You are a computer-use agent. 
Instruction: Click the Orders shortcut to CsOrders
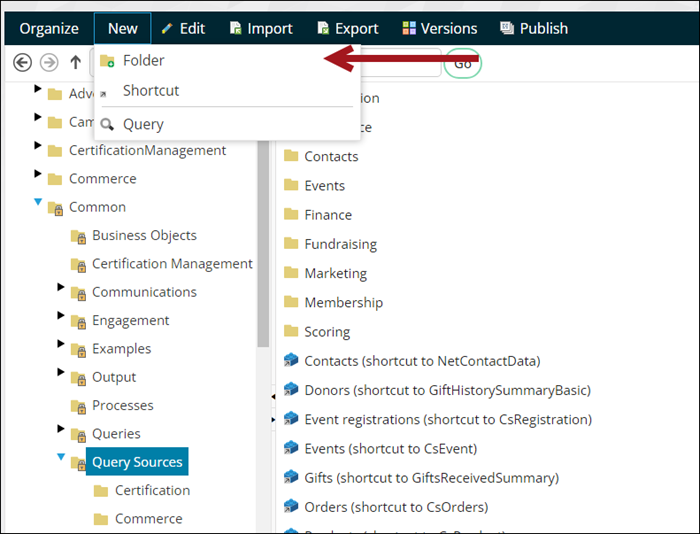[x=396, y=507]
